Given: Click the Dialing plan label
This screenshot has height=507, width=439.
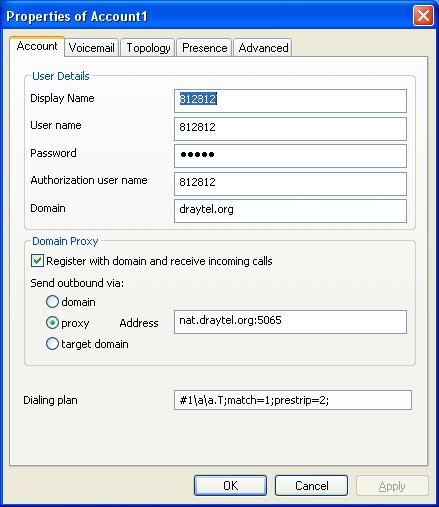Looking at the screenshot, I should [x=50, y=400].
